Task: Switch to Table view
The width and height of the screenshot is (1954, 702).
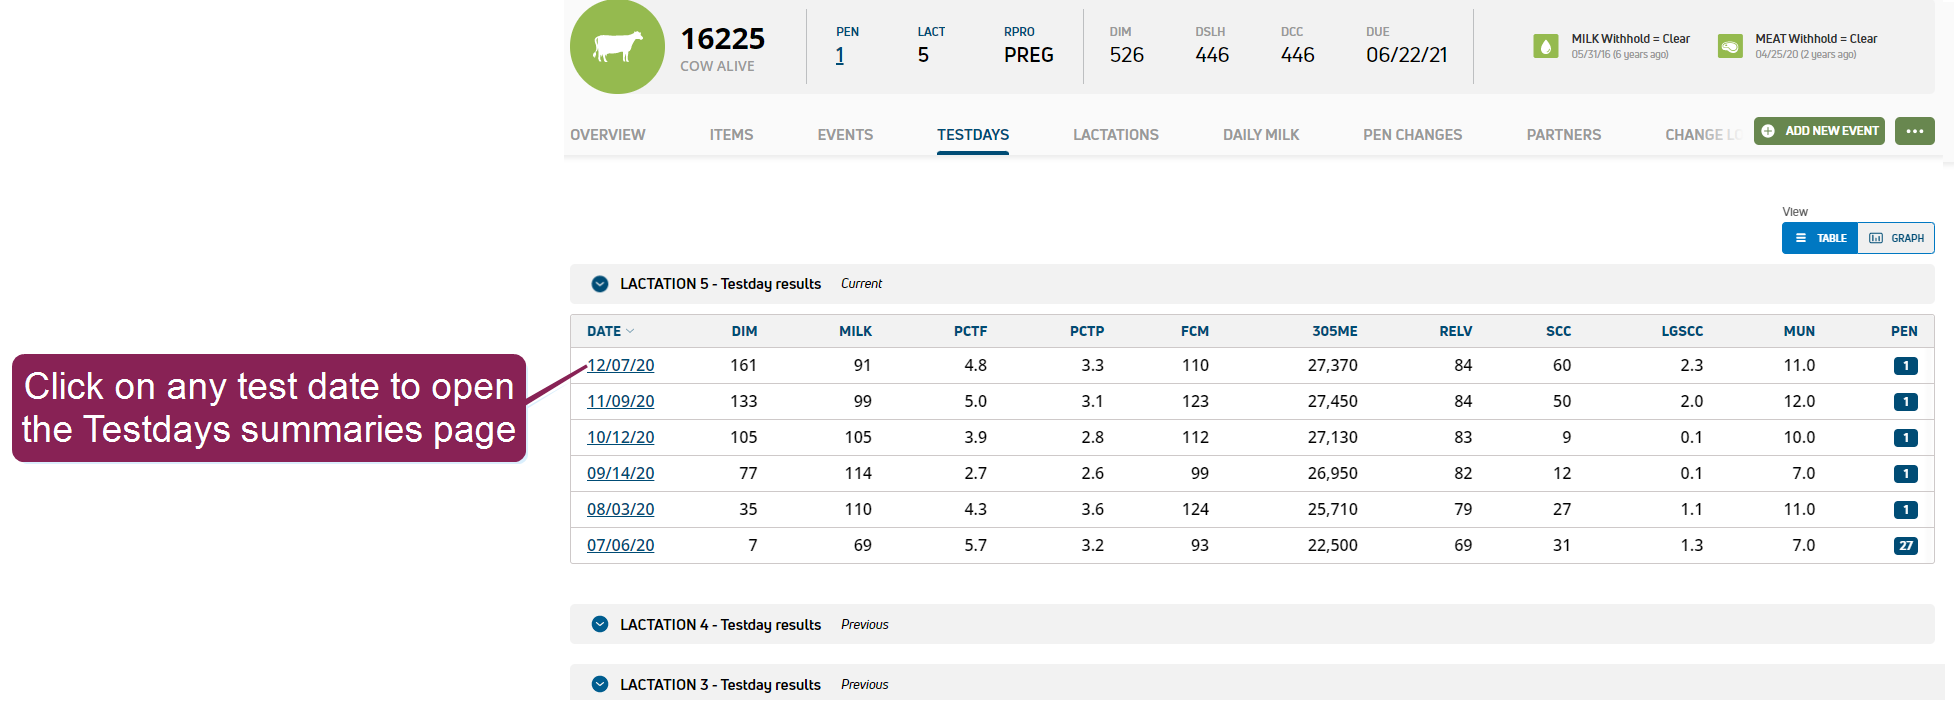Action: pos(1820,238)
